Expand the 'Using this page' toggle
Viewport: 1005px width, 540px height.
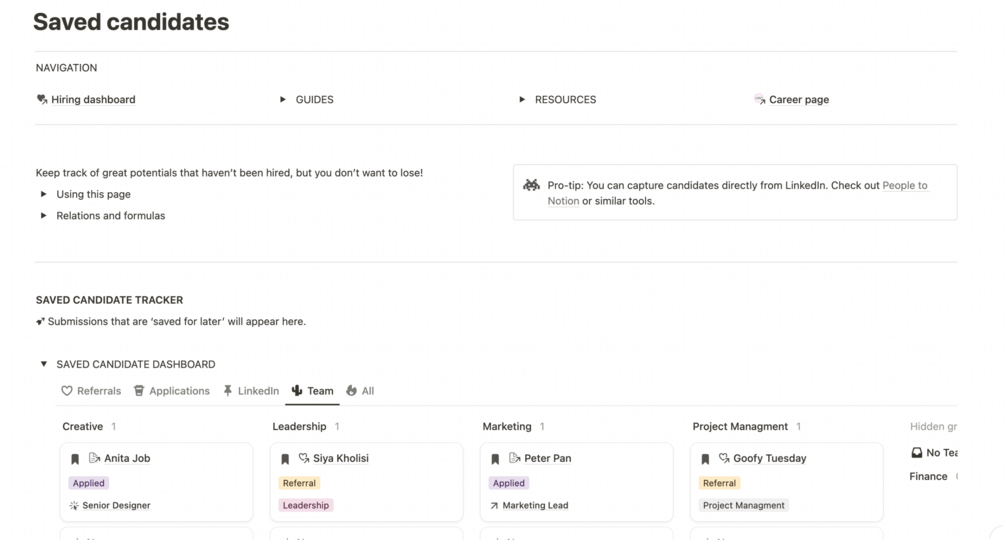click(x=44, y=194)
